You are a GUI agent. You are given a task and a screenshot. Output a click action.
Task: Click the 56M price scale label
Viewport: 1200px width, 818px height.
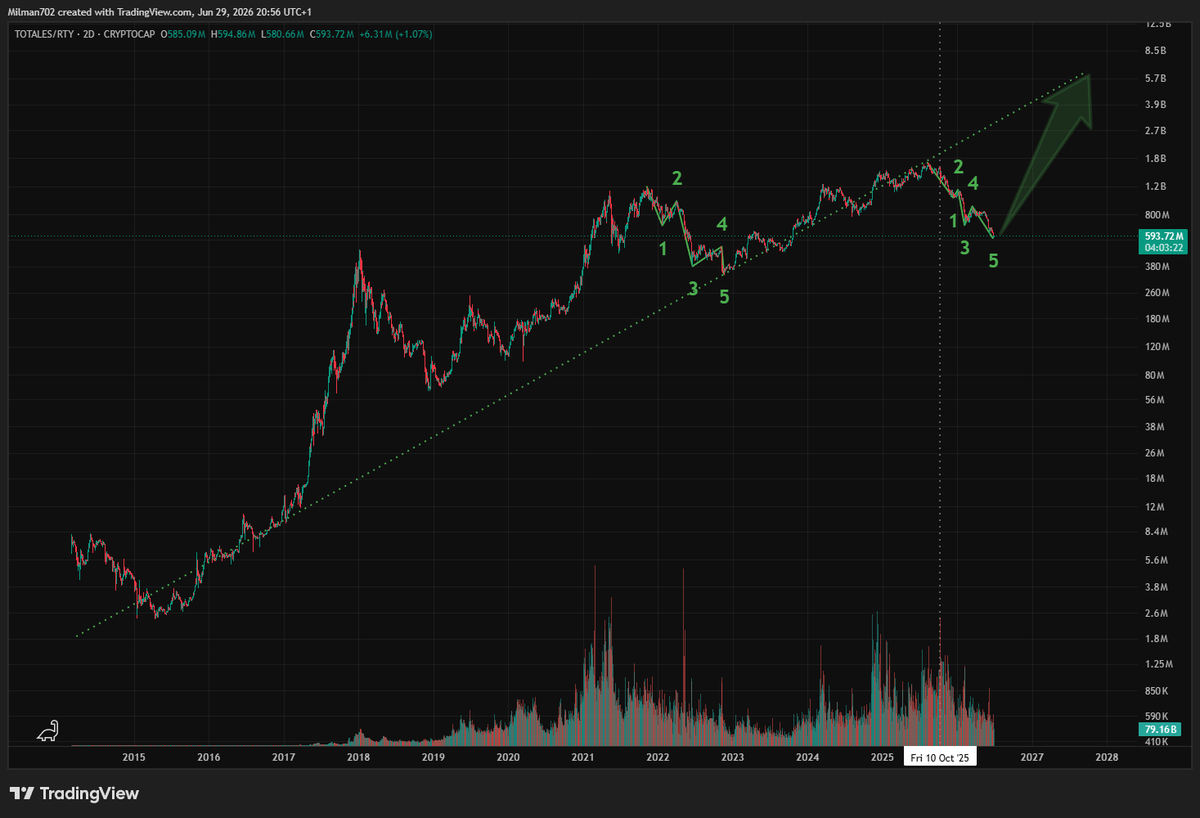pos(1153,400)
